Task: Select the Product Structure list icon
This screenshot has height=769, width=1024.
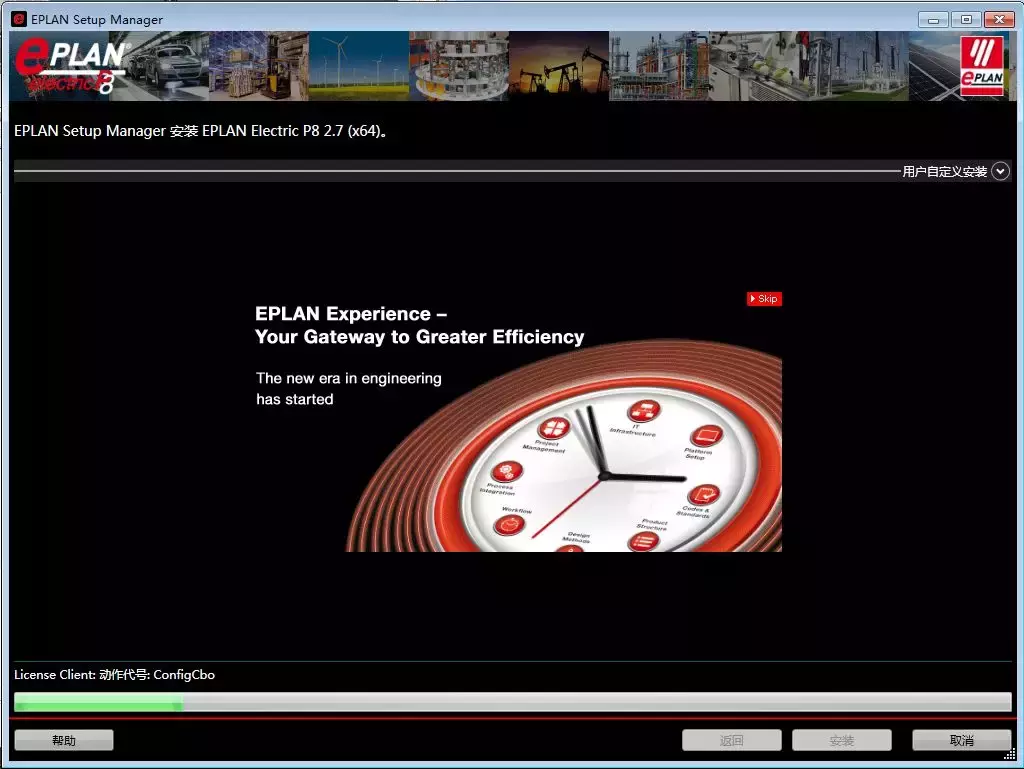Action: pyautogui.click(x=644, y=540)
